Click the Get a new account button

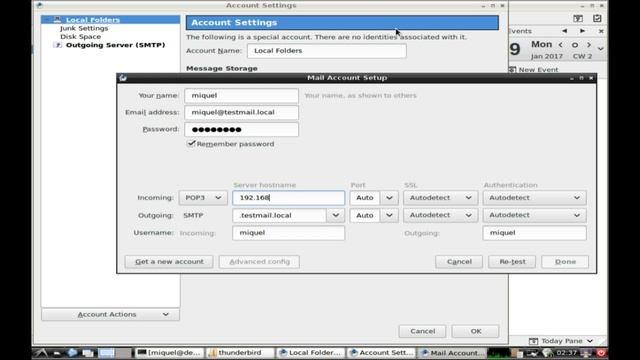pyautogui.click(x=169, y=262)
